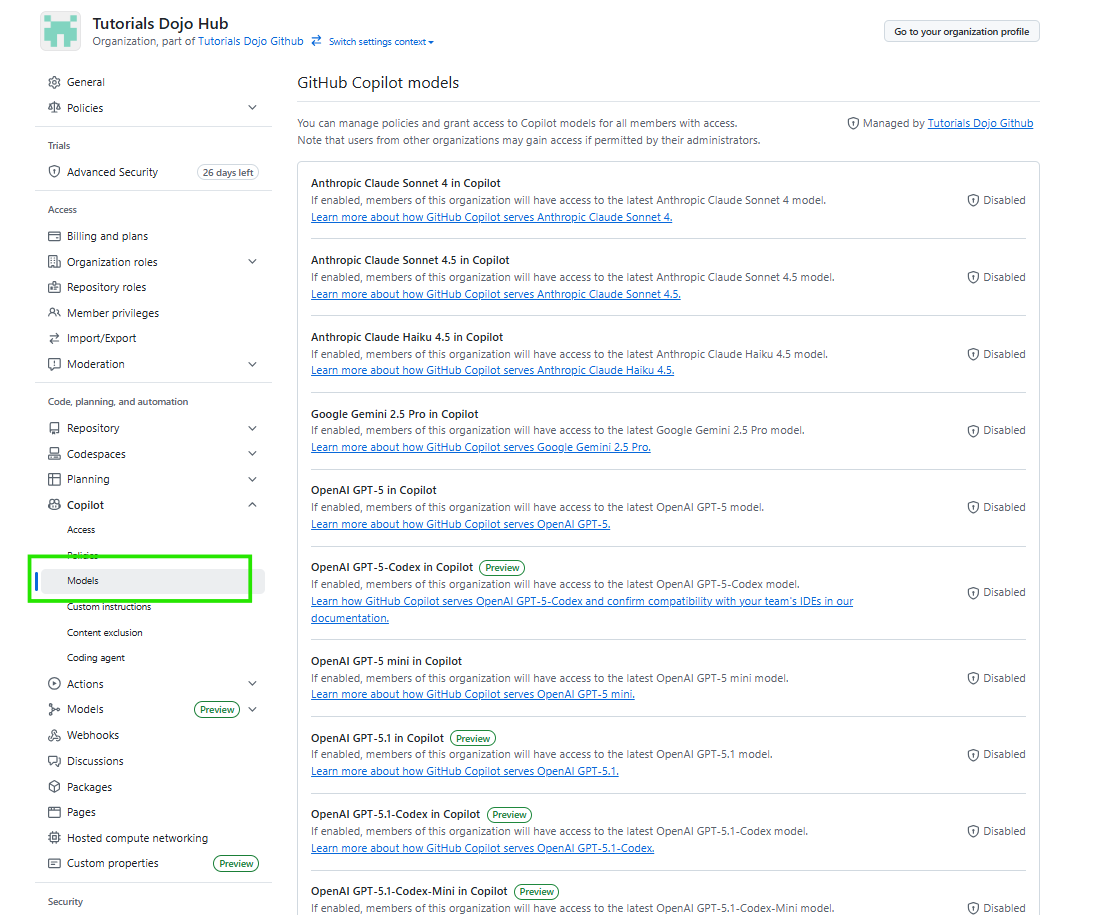Click the 26 days left trial badge
Image resolution: width=1119 pixels, height=915 pixels.
pos(227,171)
